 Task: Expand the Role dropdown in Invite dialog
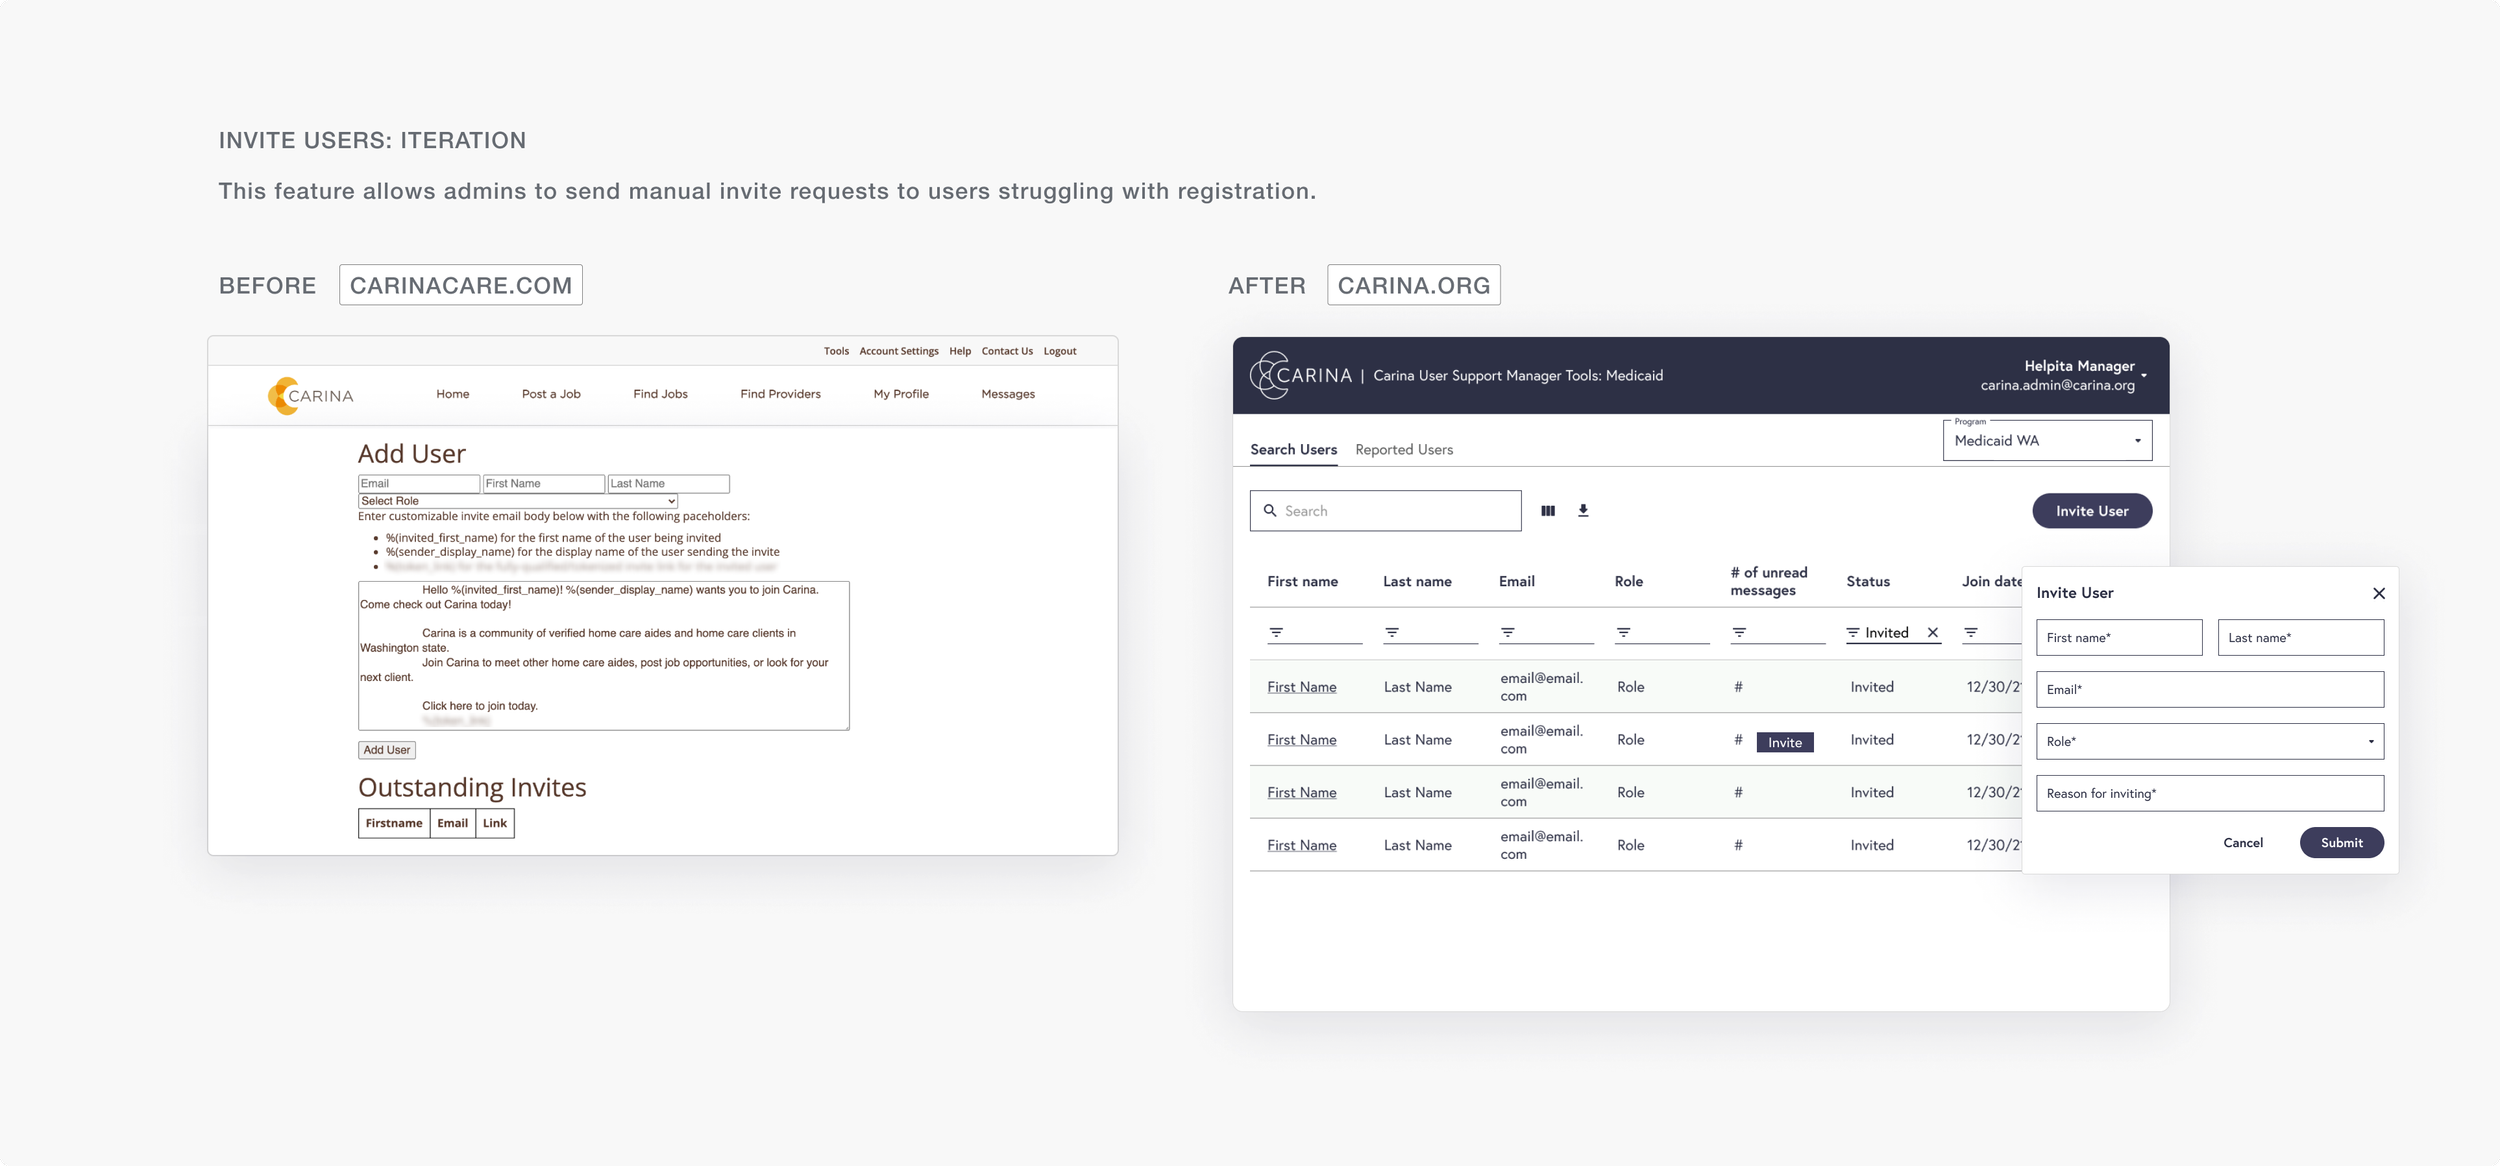[x=2210, y=742]
